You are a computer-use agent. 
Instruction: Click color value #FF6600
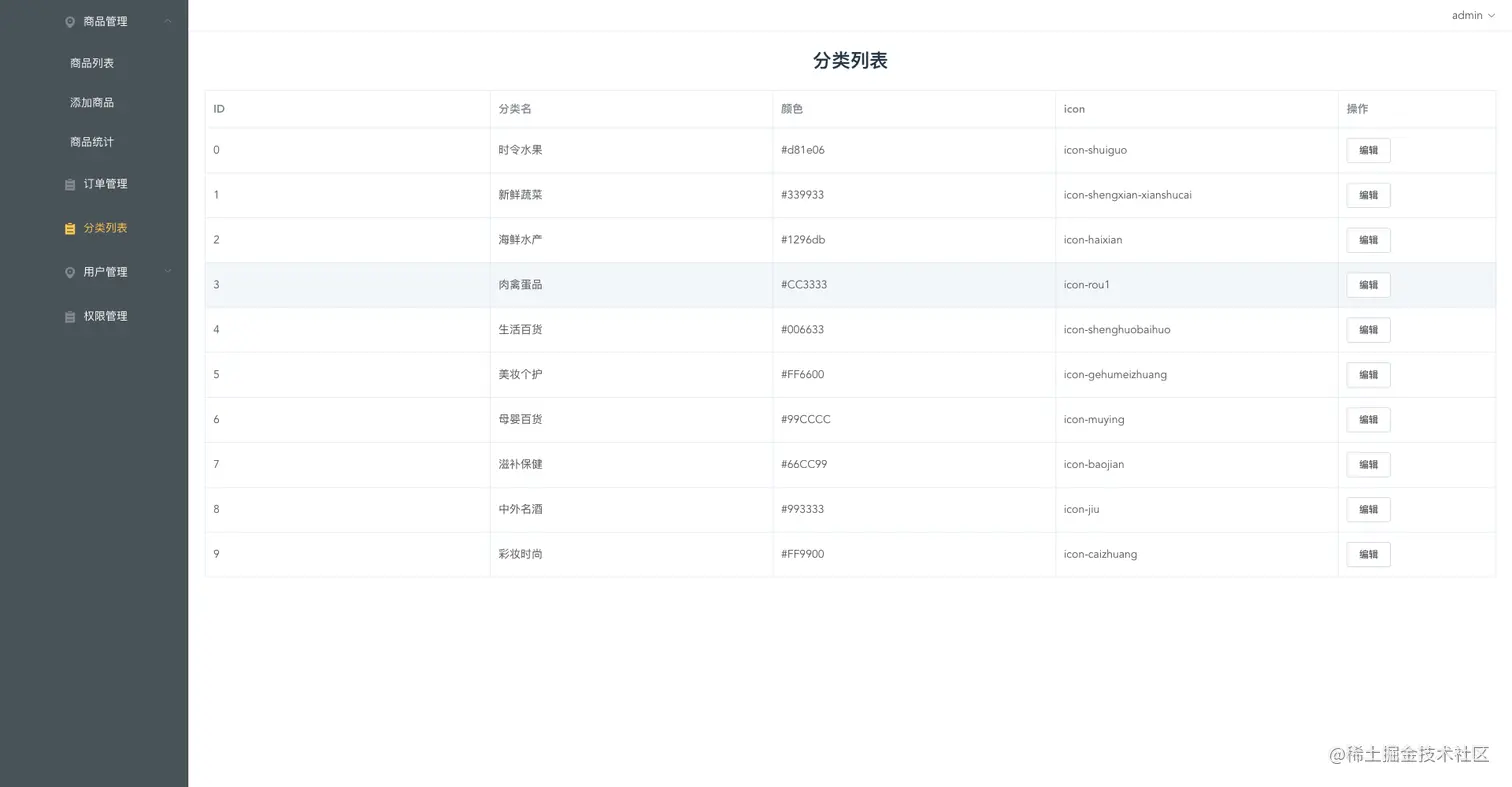(x=803, y=375)
